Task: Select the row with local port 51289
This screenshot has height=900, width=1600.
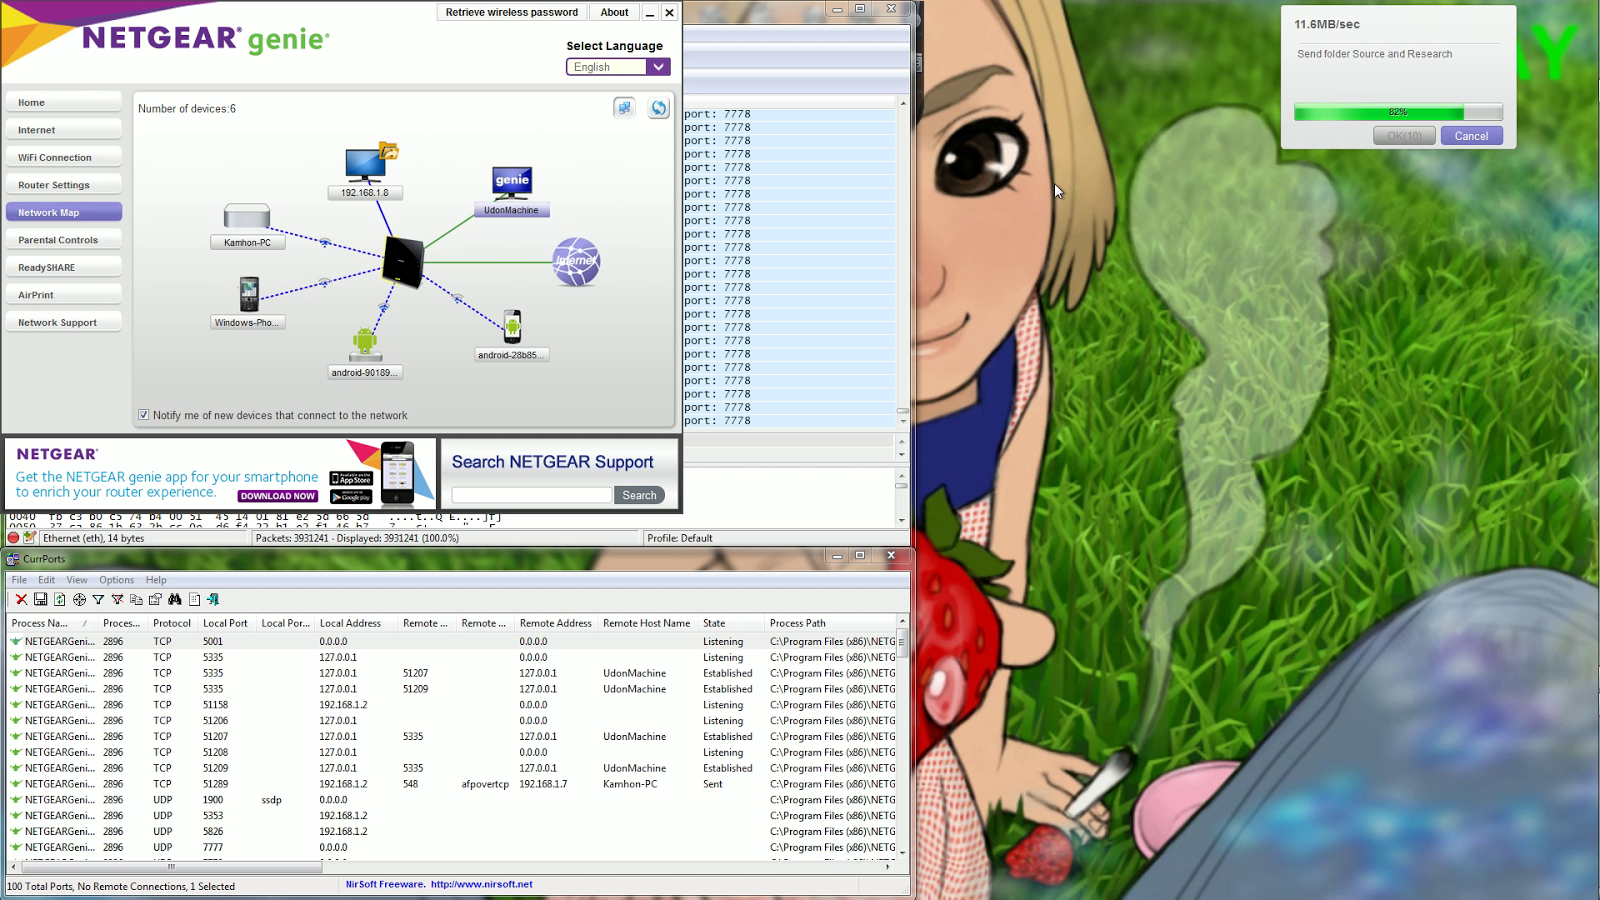Action: coord(452,784)
